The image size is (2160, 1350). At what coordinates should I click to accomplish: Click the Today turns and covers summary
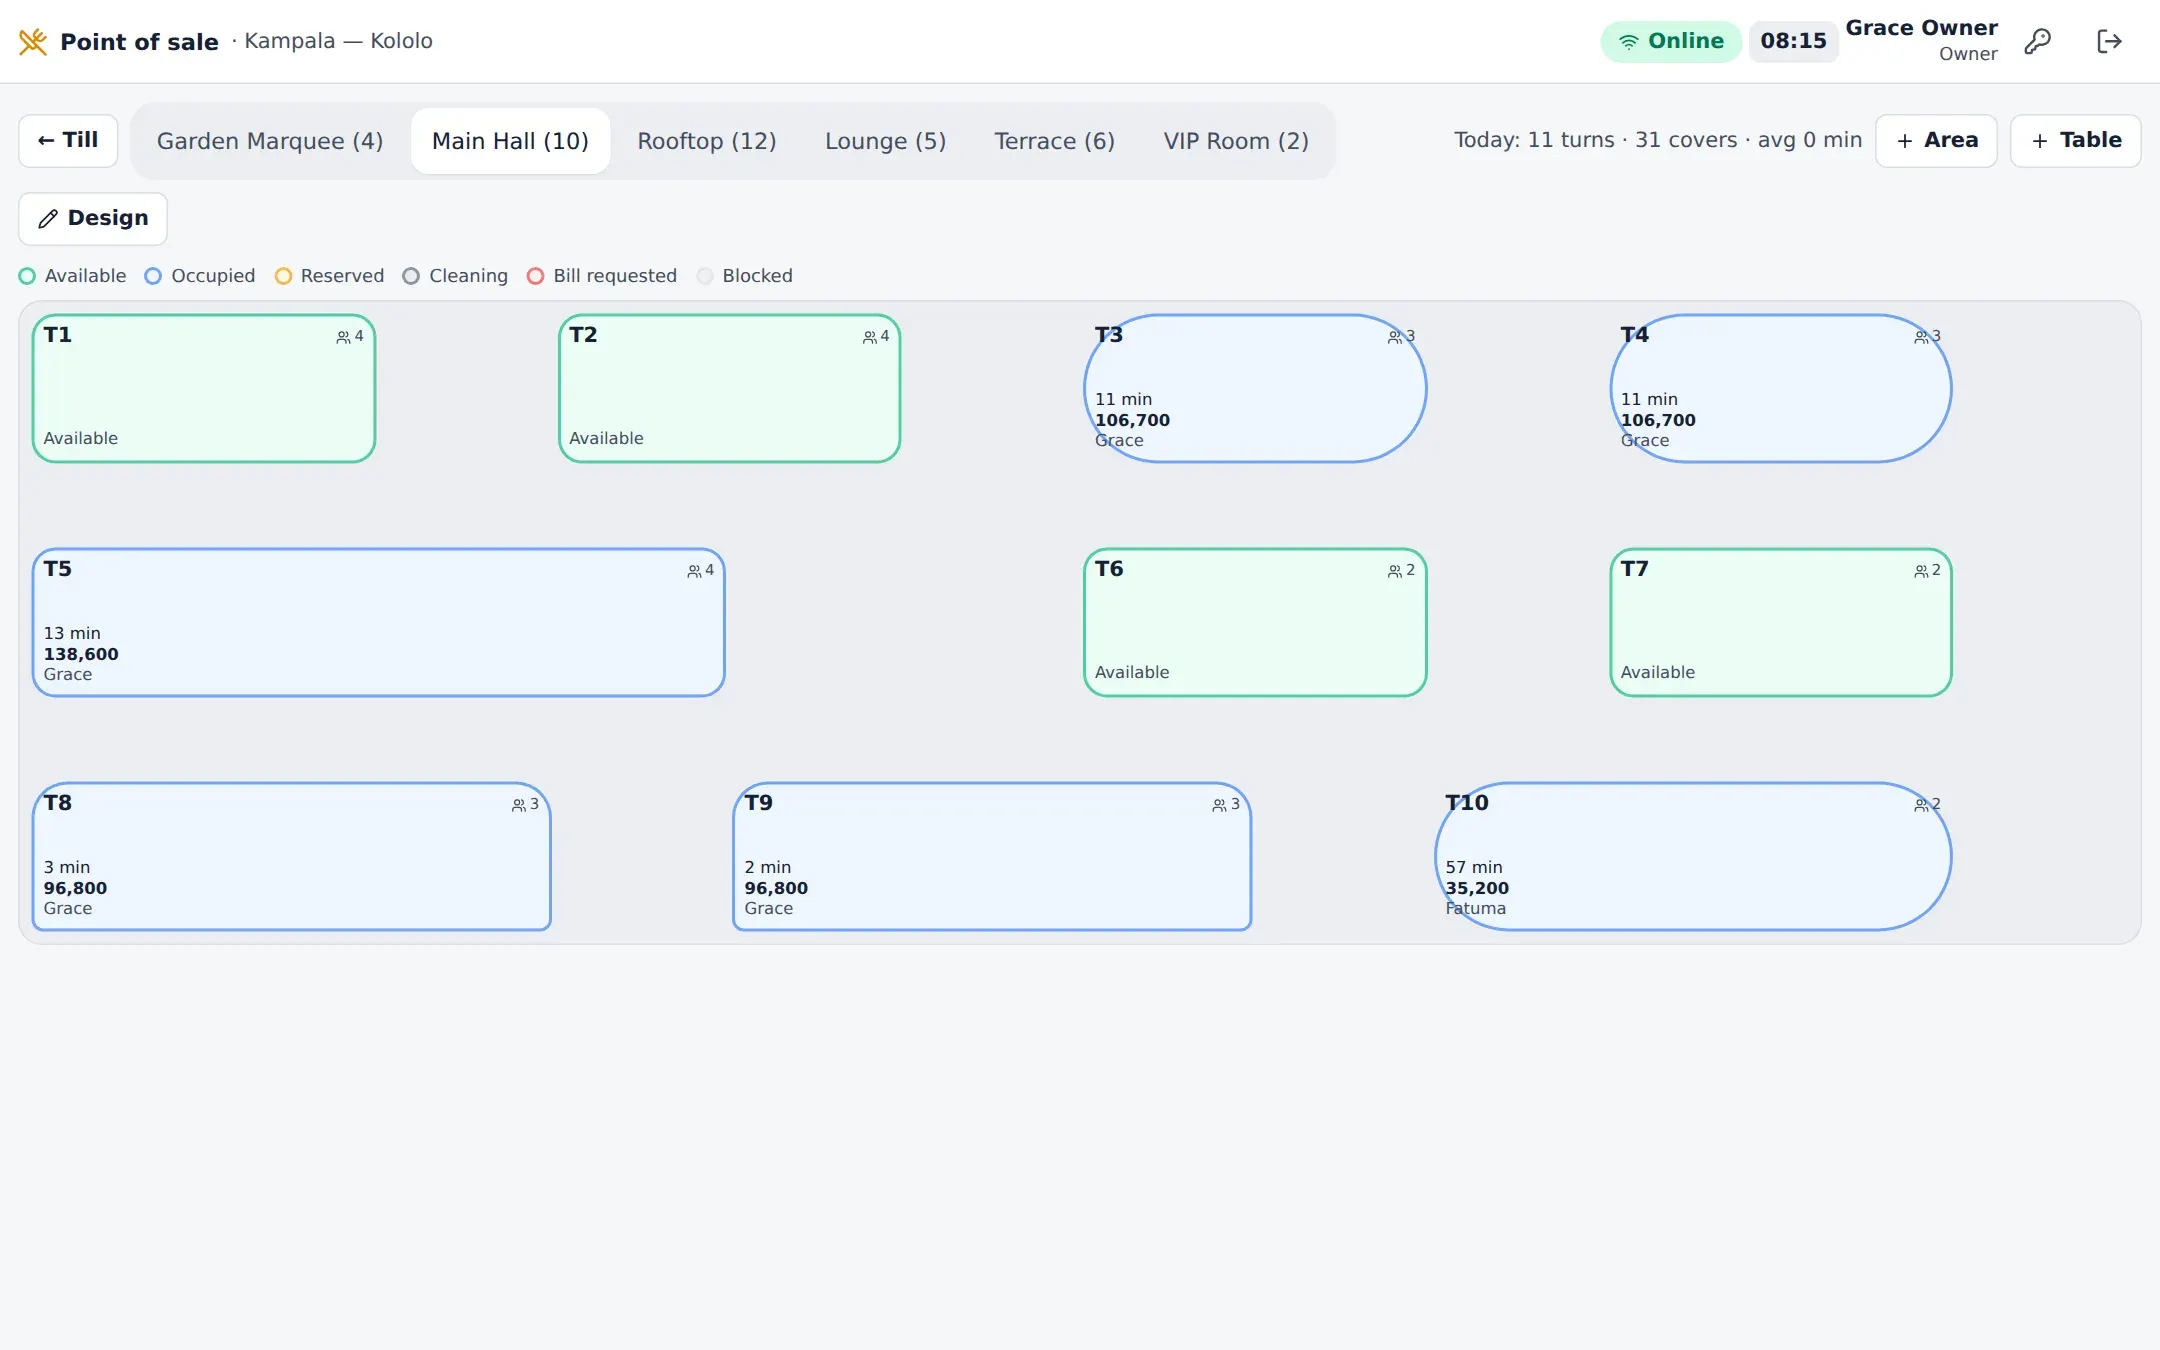click(1658, 140)
